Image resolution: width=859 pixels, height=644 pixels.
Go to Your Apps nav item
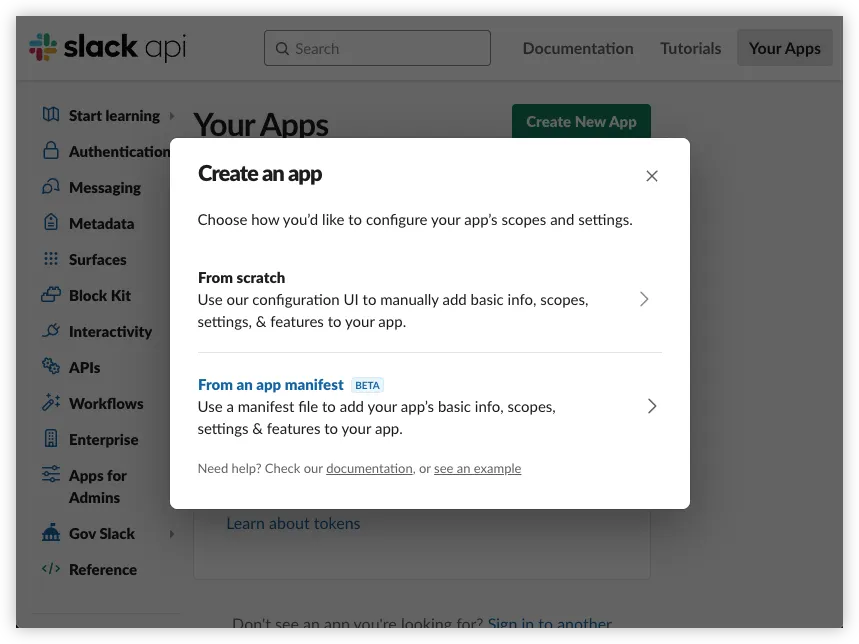coord(784,48)
